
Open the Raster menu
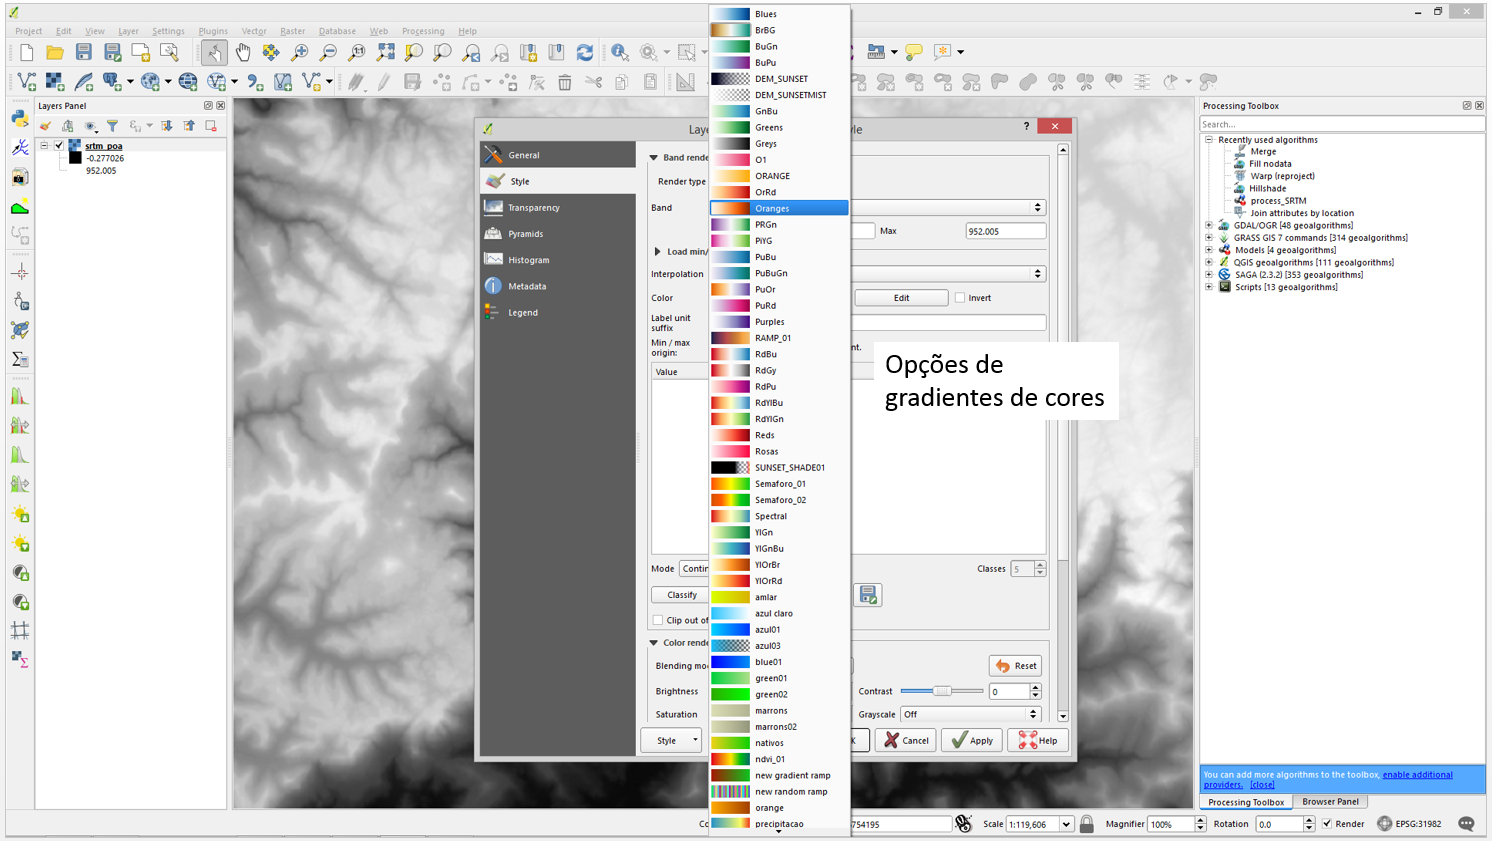292,31
